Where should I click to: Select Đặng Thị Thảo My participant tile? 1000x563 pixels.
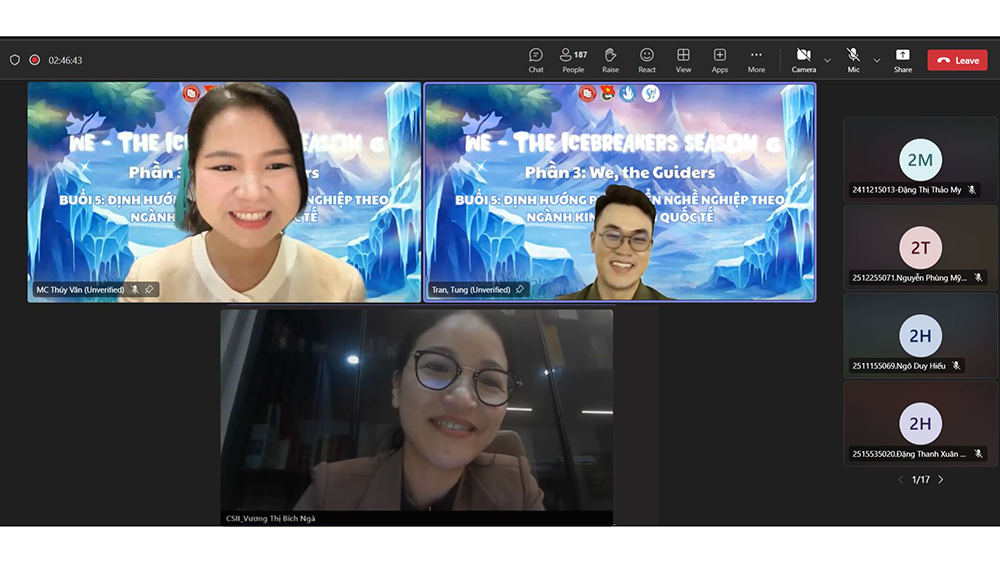[920, 160]
